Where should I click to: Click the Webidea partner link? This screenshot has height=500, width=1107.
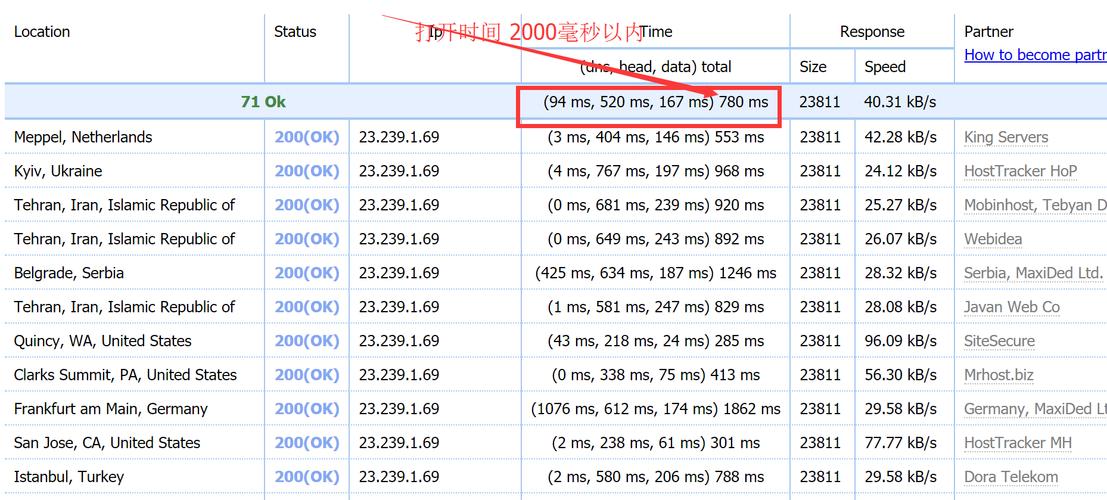[x=993, y=239]
